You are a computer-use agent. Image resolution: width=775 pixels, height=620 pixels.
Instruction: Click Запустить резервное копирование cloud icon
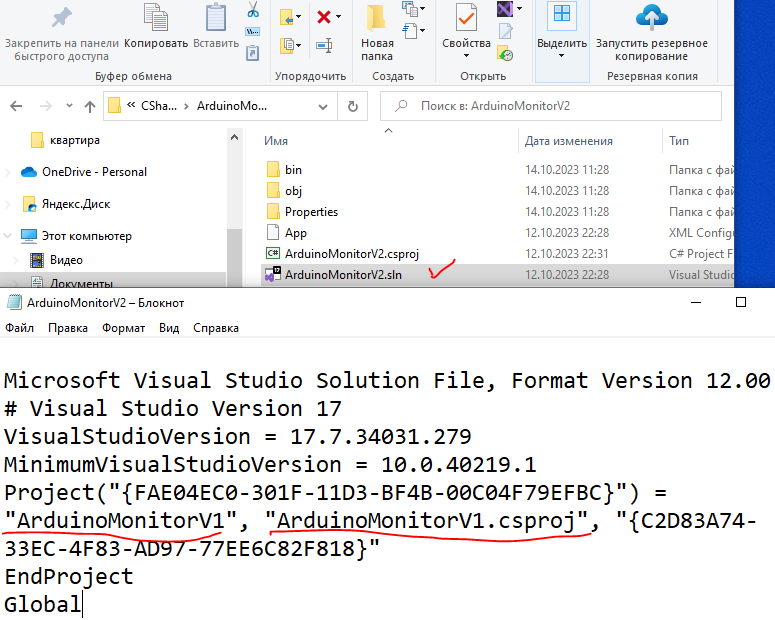651,18
